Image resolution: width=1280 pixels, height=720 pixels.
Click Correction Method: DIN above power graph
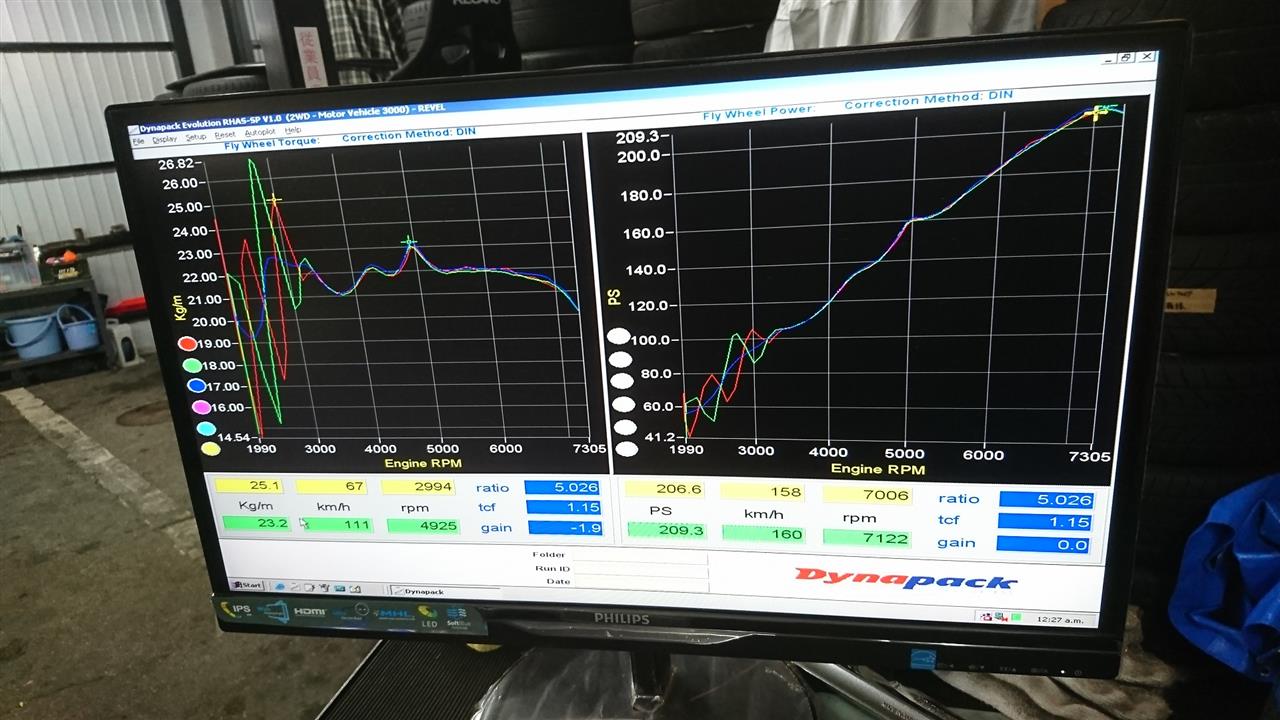coord(928,100)
